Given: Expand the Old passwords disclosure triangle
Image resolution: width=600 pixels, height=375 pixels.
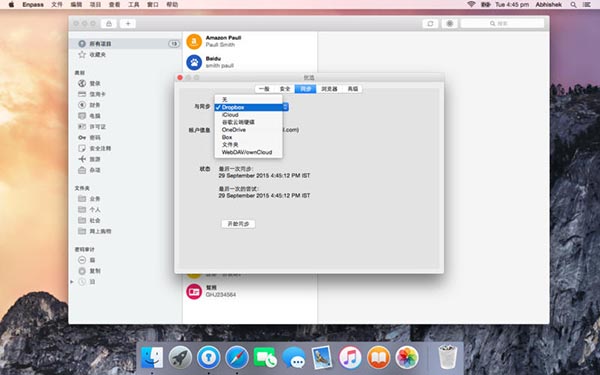Looking at the screenshot, I should coord(72,282).
